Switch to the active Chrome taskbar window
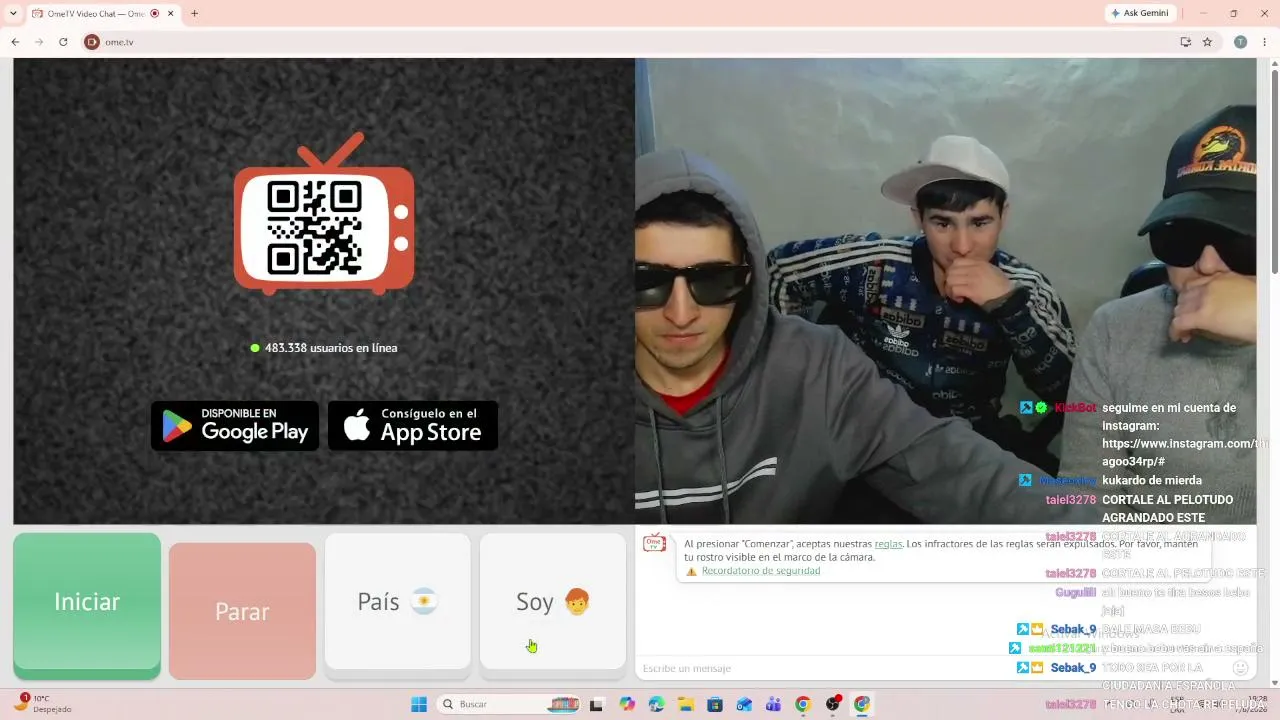The height and width of the screenshot is (720, 1280). (862, 704)
